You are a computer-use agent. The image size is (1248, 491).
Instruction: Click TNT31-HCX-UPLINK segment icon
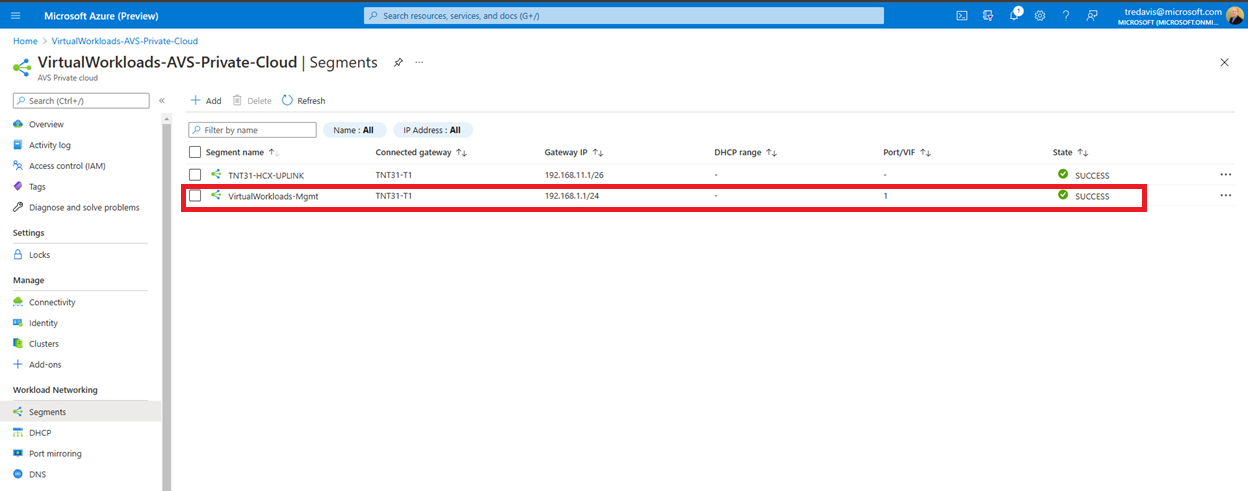[x=216, y=175]
